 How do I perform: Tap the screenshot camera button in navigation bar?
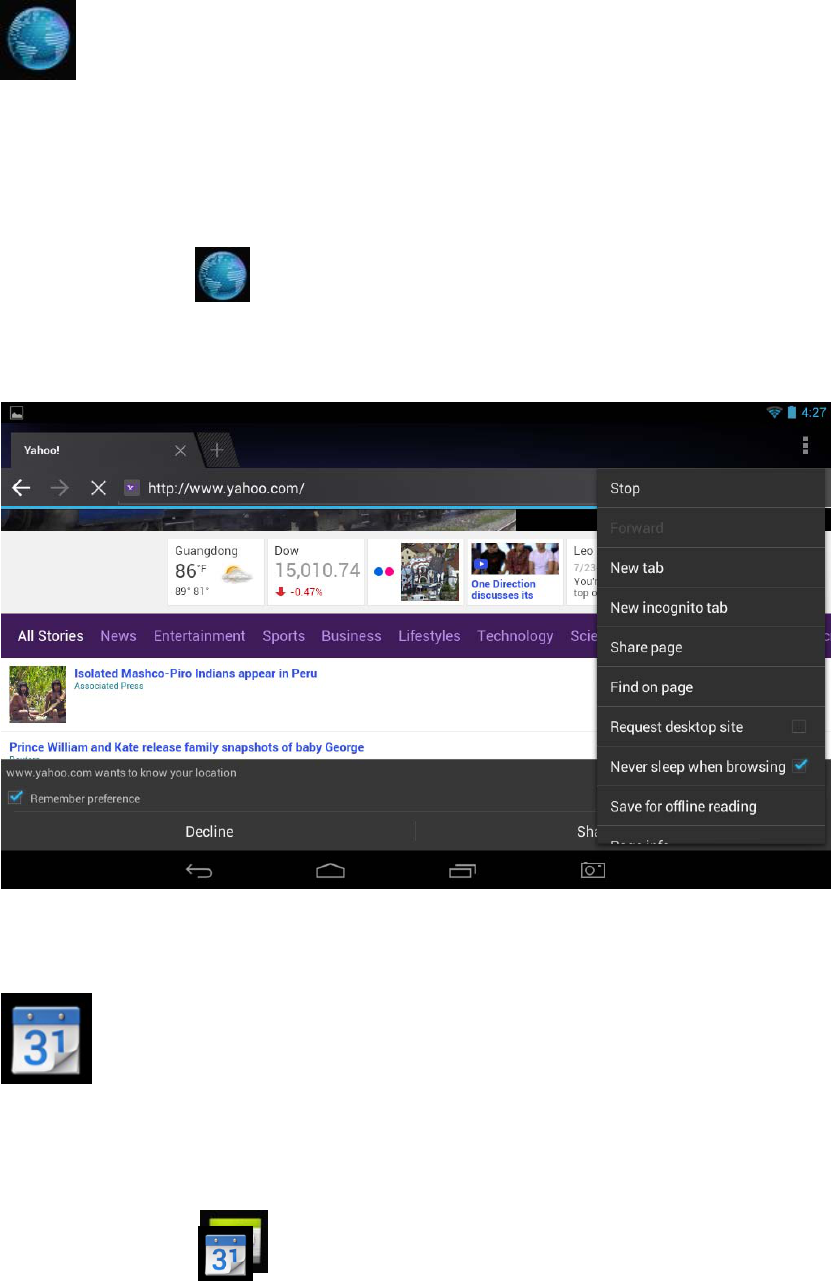pyautogui.click(x=594, y=871)
